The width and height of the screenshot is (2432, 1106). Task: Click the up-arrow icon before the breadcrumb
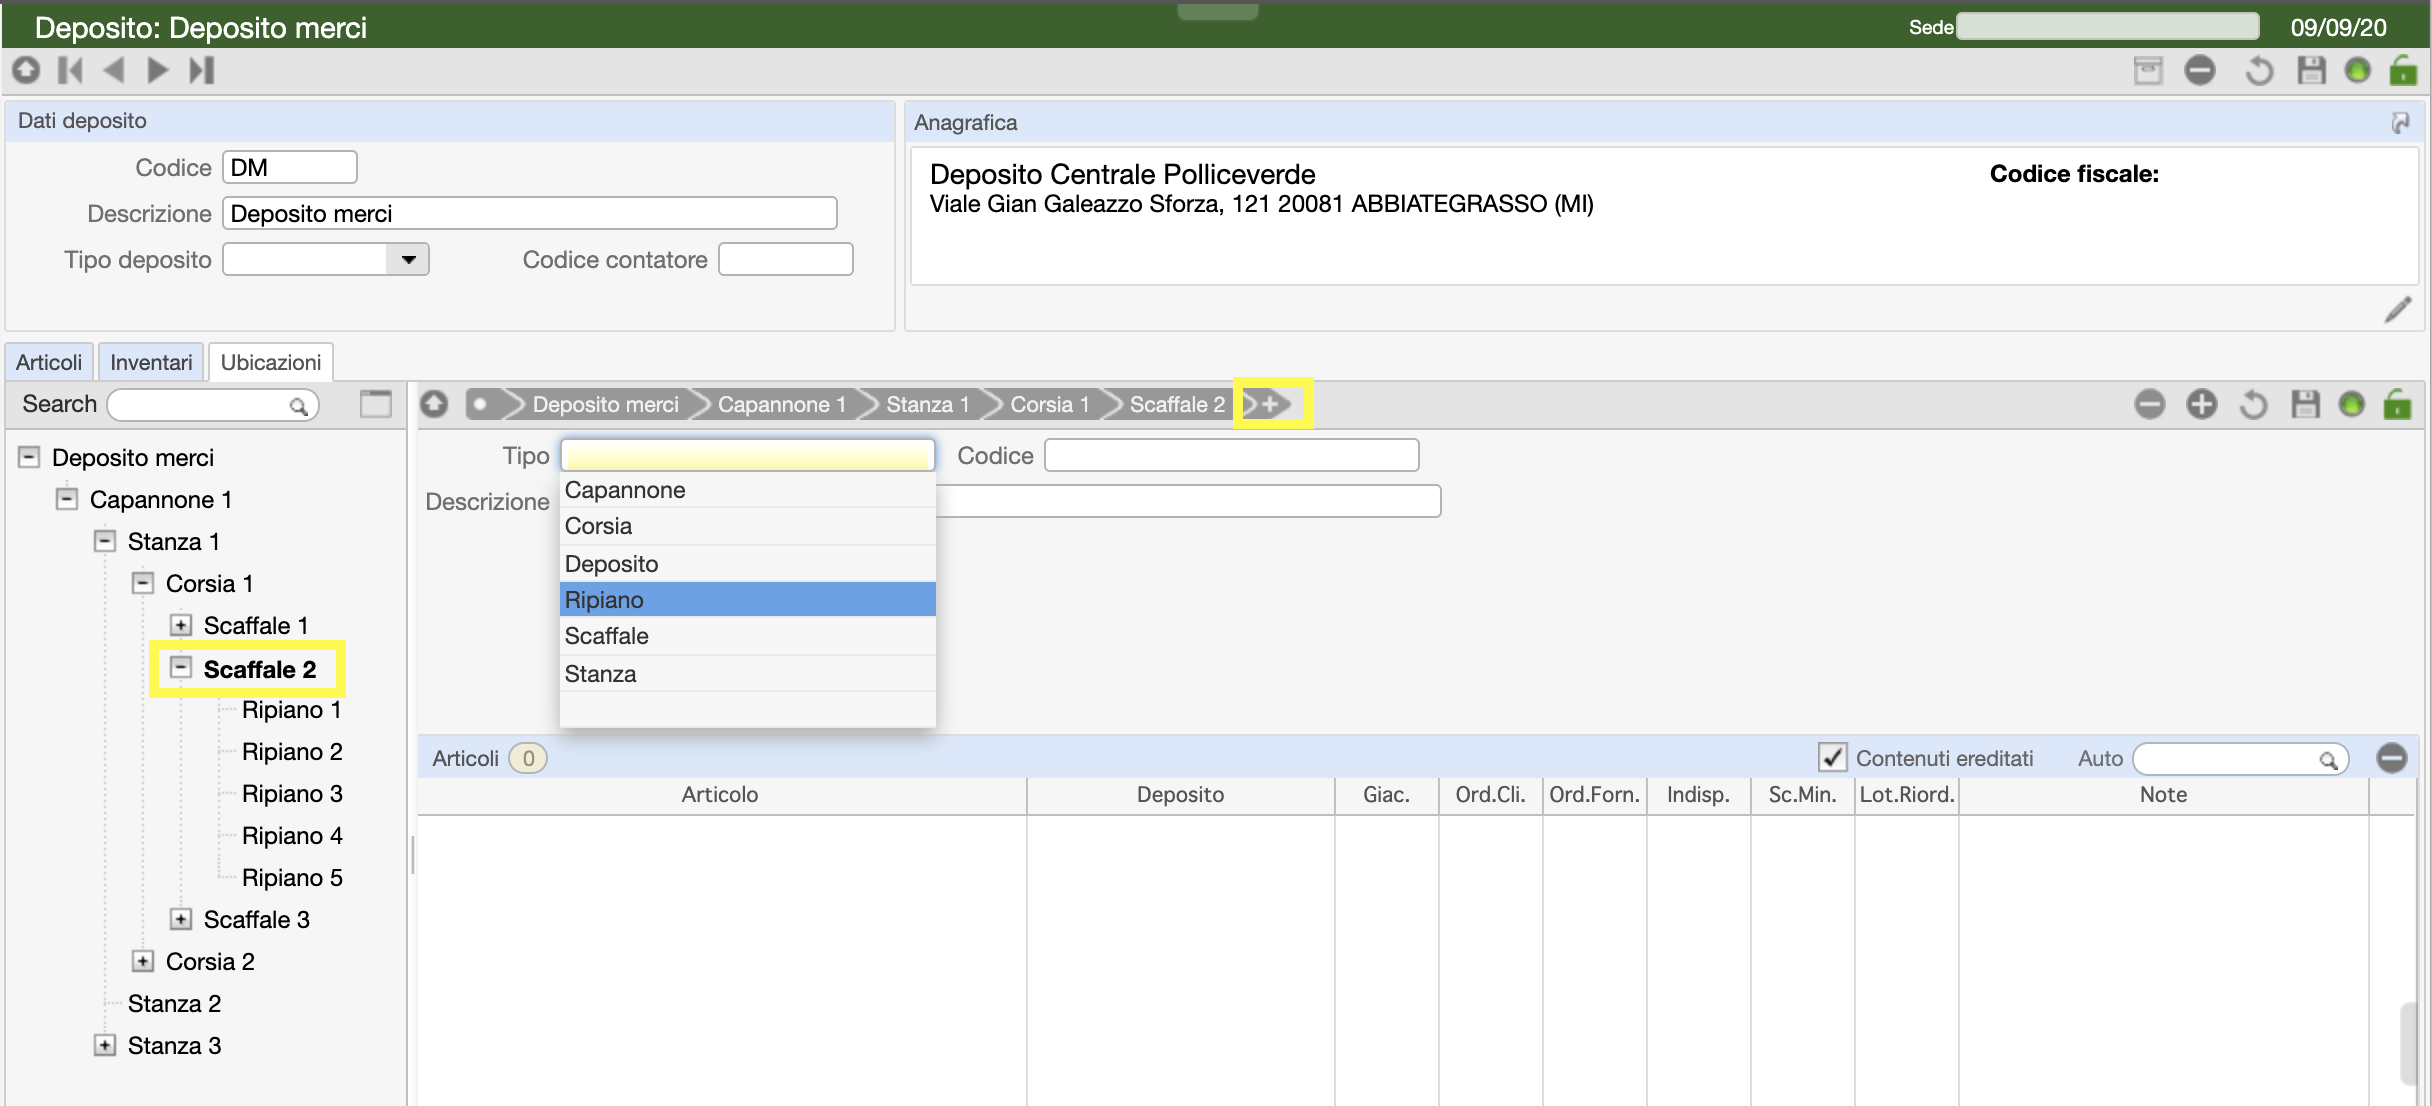(x=434, y=404)
